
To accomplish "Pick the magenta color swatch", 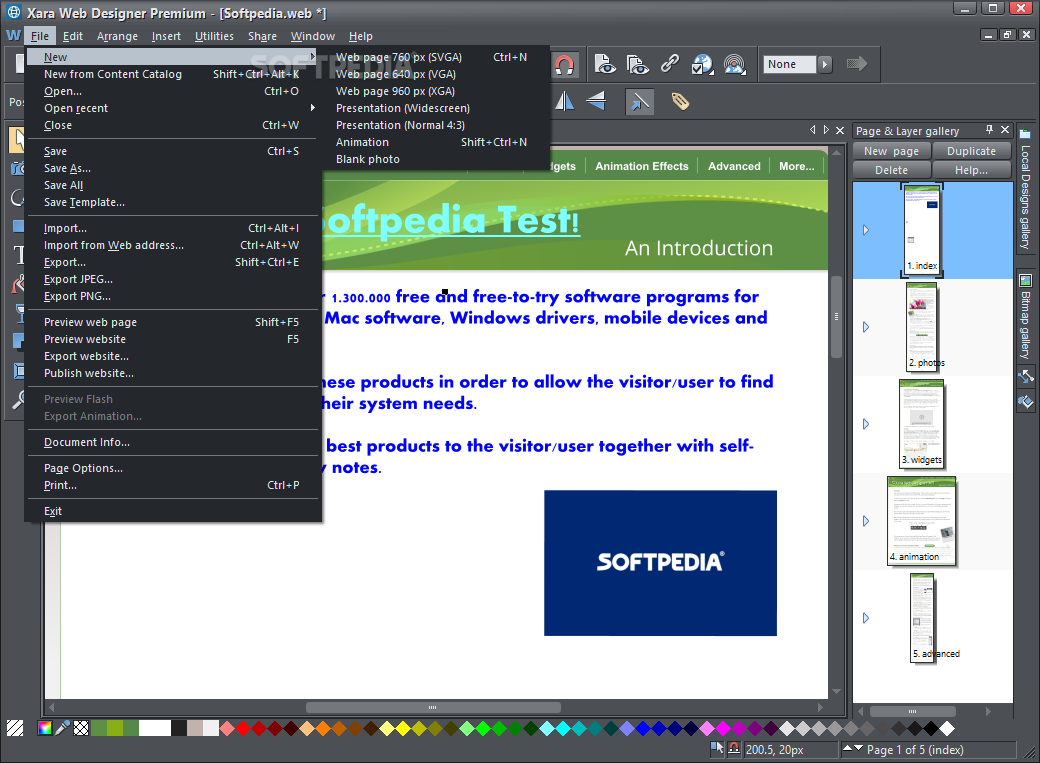I will coord(723,728).
